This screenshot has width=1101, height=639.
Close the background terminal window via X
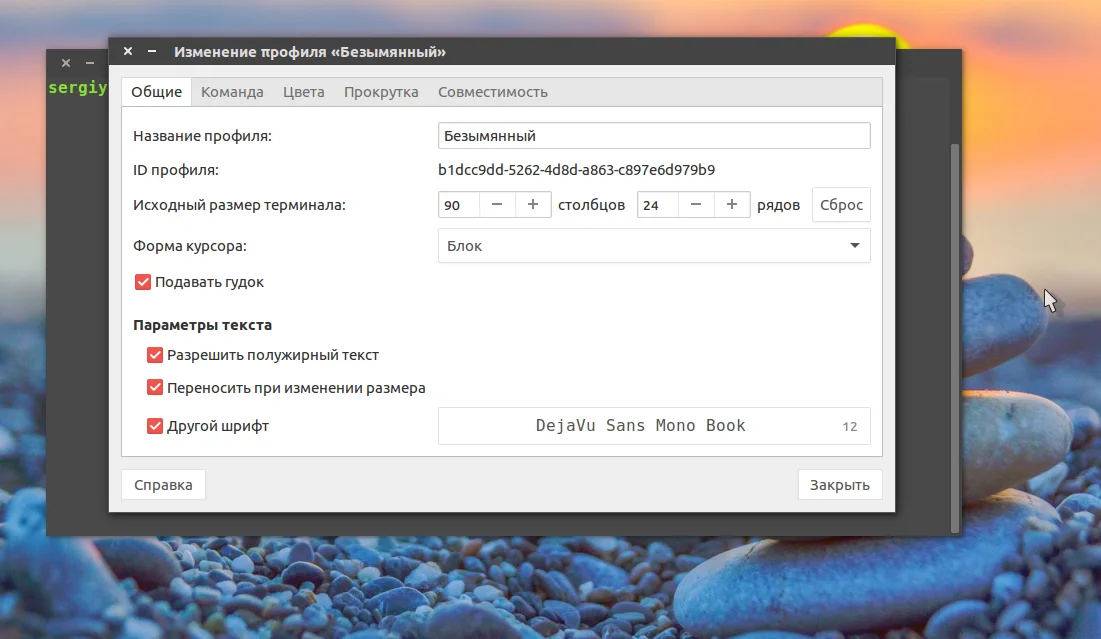click(x=66, y=63)
